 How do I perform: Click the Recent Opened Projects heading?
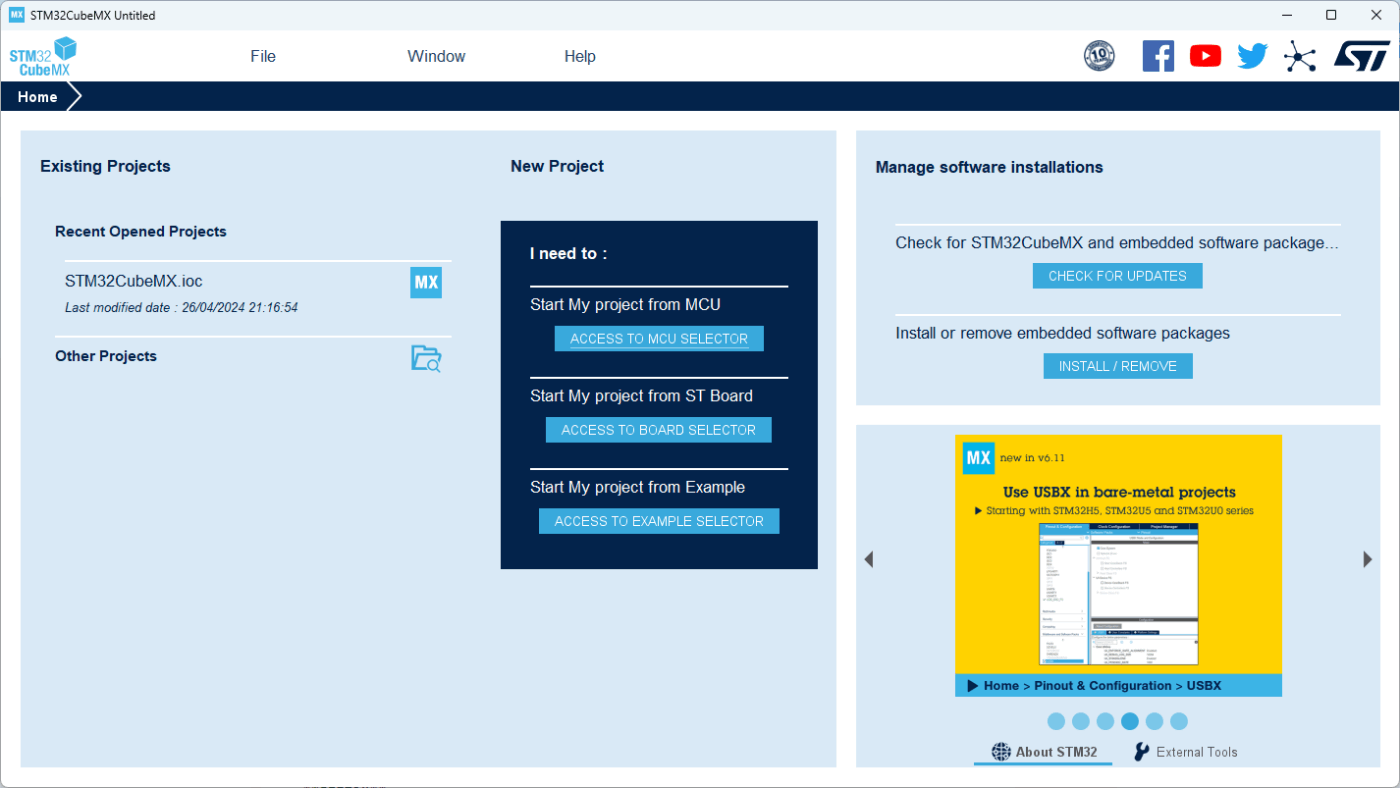click(x=141, y=231)
